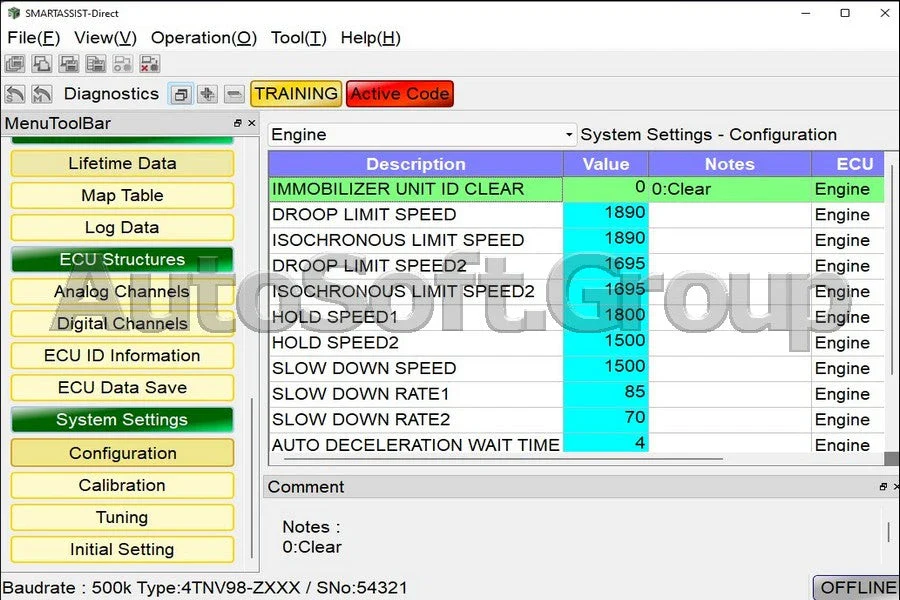
Task: Click the plus icon in the Diagnostics bar
Action: 208,94
